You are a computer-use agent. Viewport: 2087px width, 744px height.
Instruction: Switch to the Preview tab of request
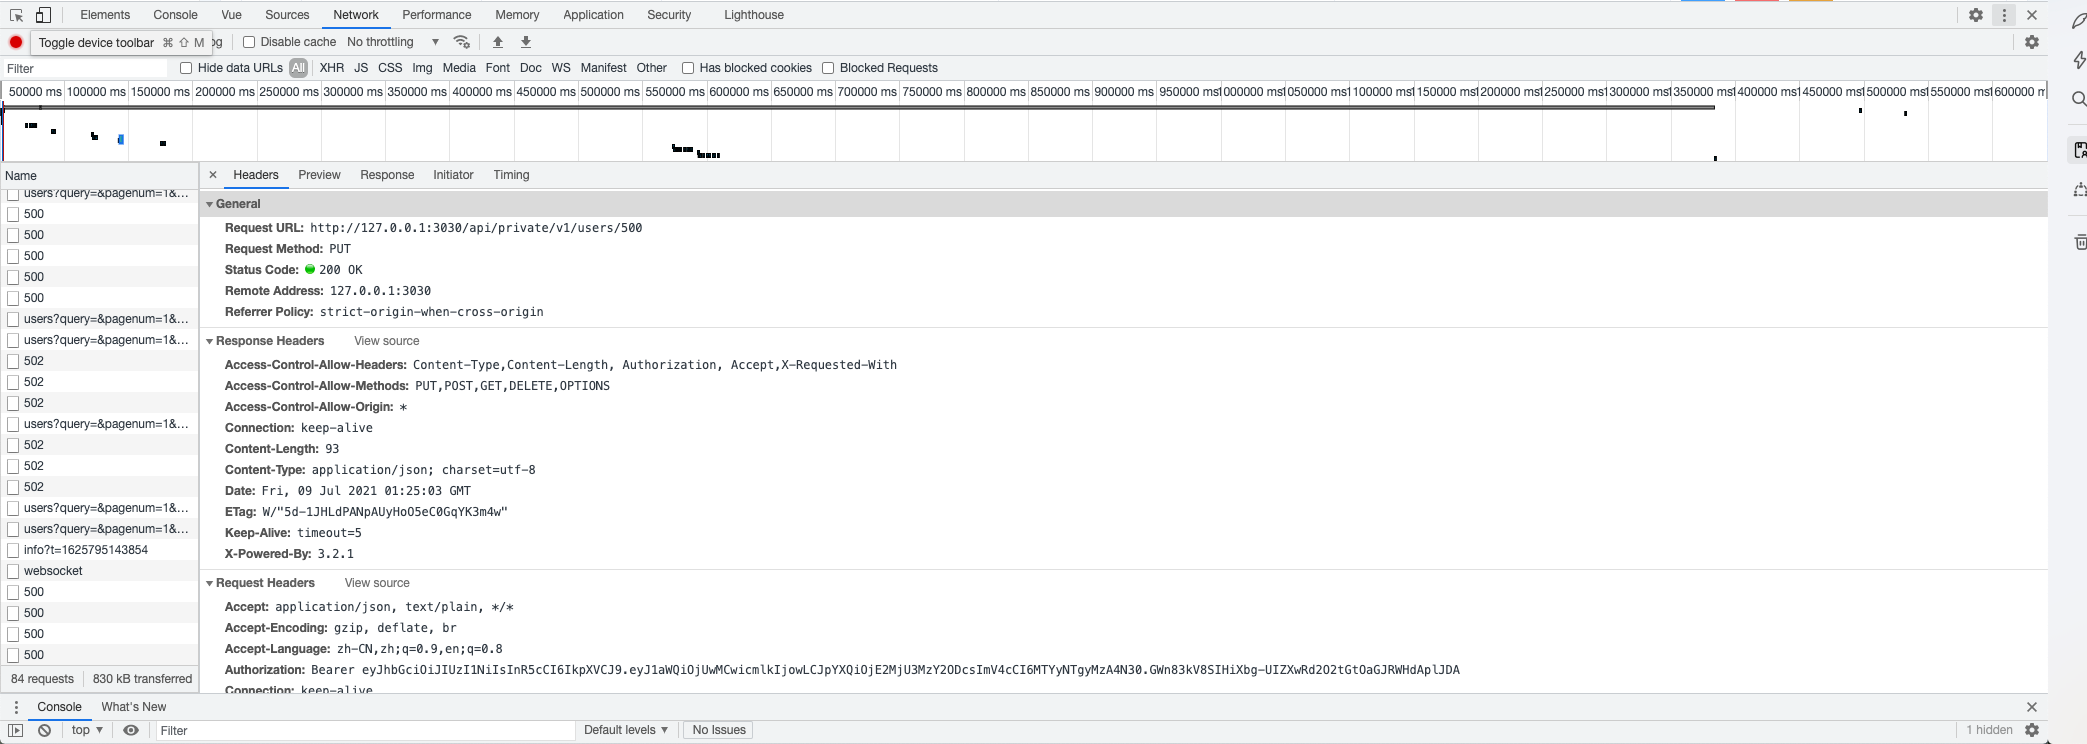[x=319, y=175]
